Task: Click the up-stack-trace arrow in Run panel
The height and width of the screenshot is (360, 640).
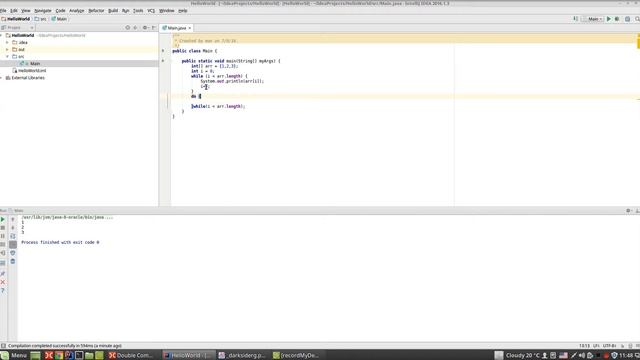Action: 13,220
